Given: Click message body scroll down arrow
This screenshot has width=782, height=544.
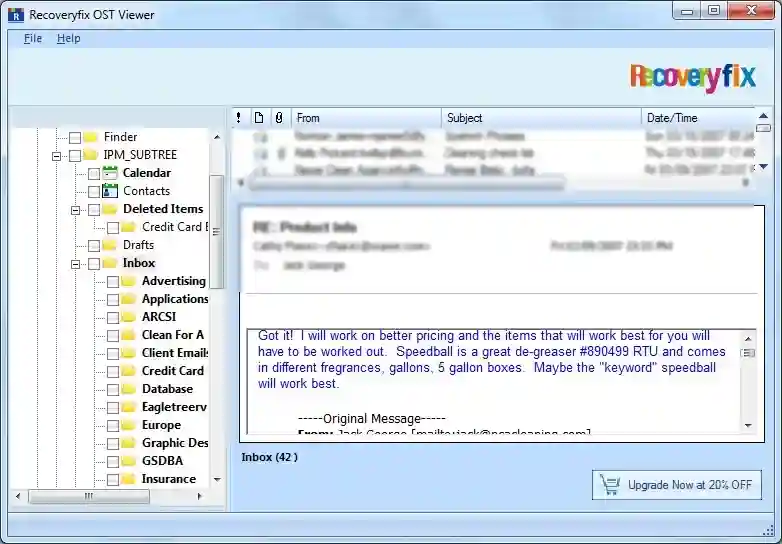Looking at the screenshot, I should (748, 425).
